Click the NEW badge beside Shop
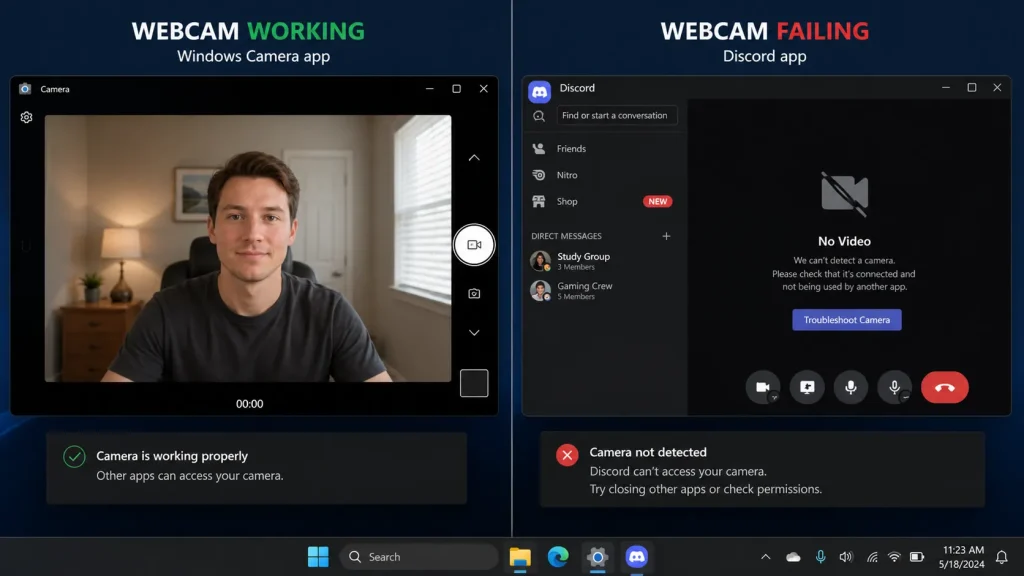This screenshot has width=1024, height=576. coord(657,201)
